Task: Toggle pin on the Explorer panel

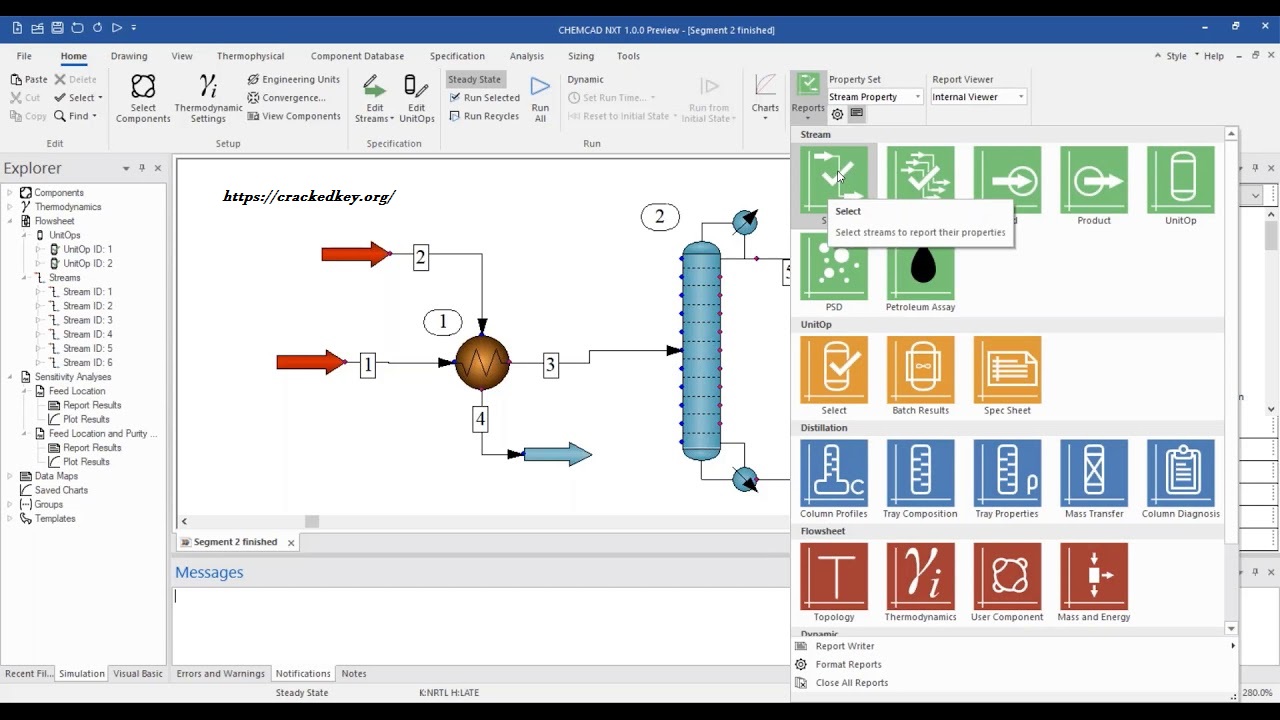Action: tap(142, 168)
